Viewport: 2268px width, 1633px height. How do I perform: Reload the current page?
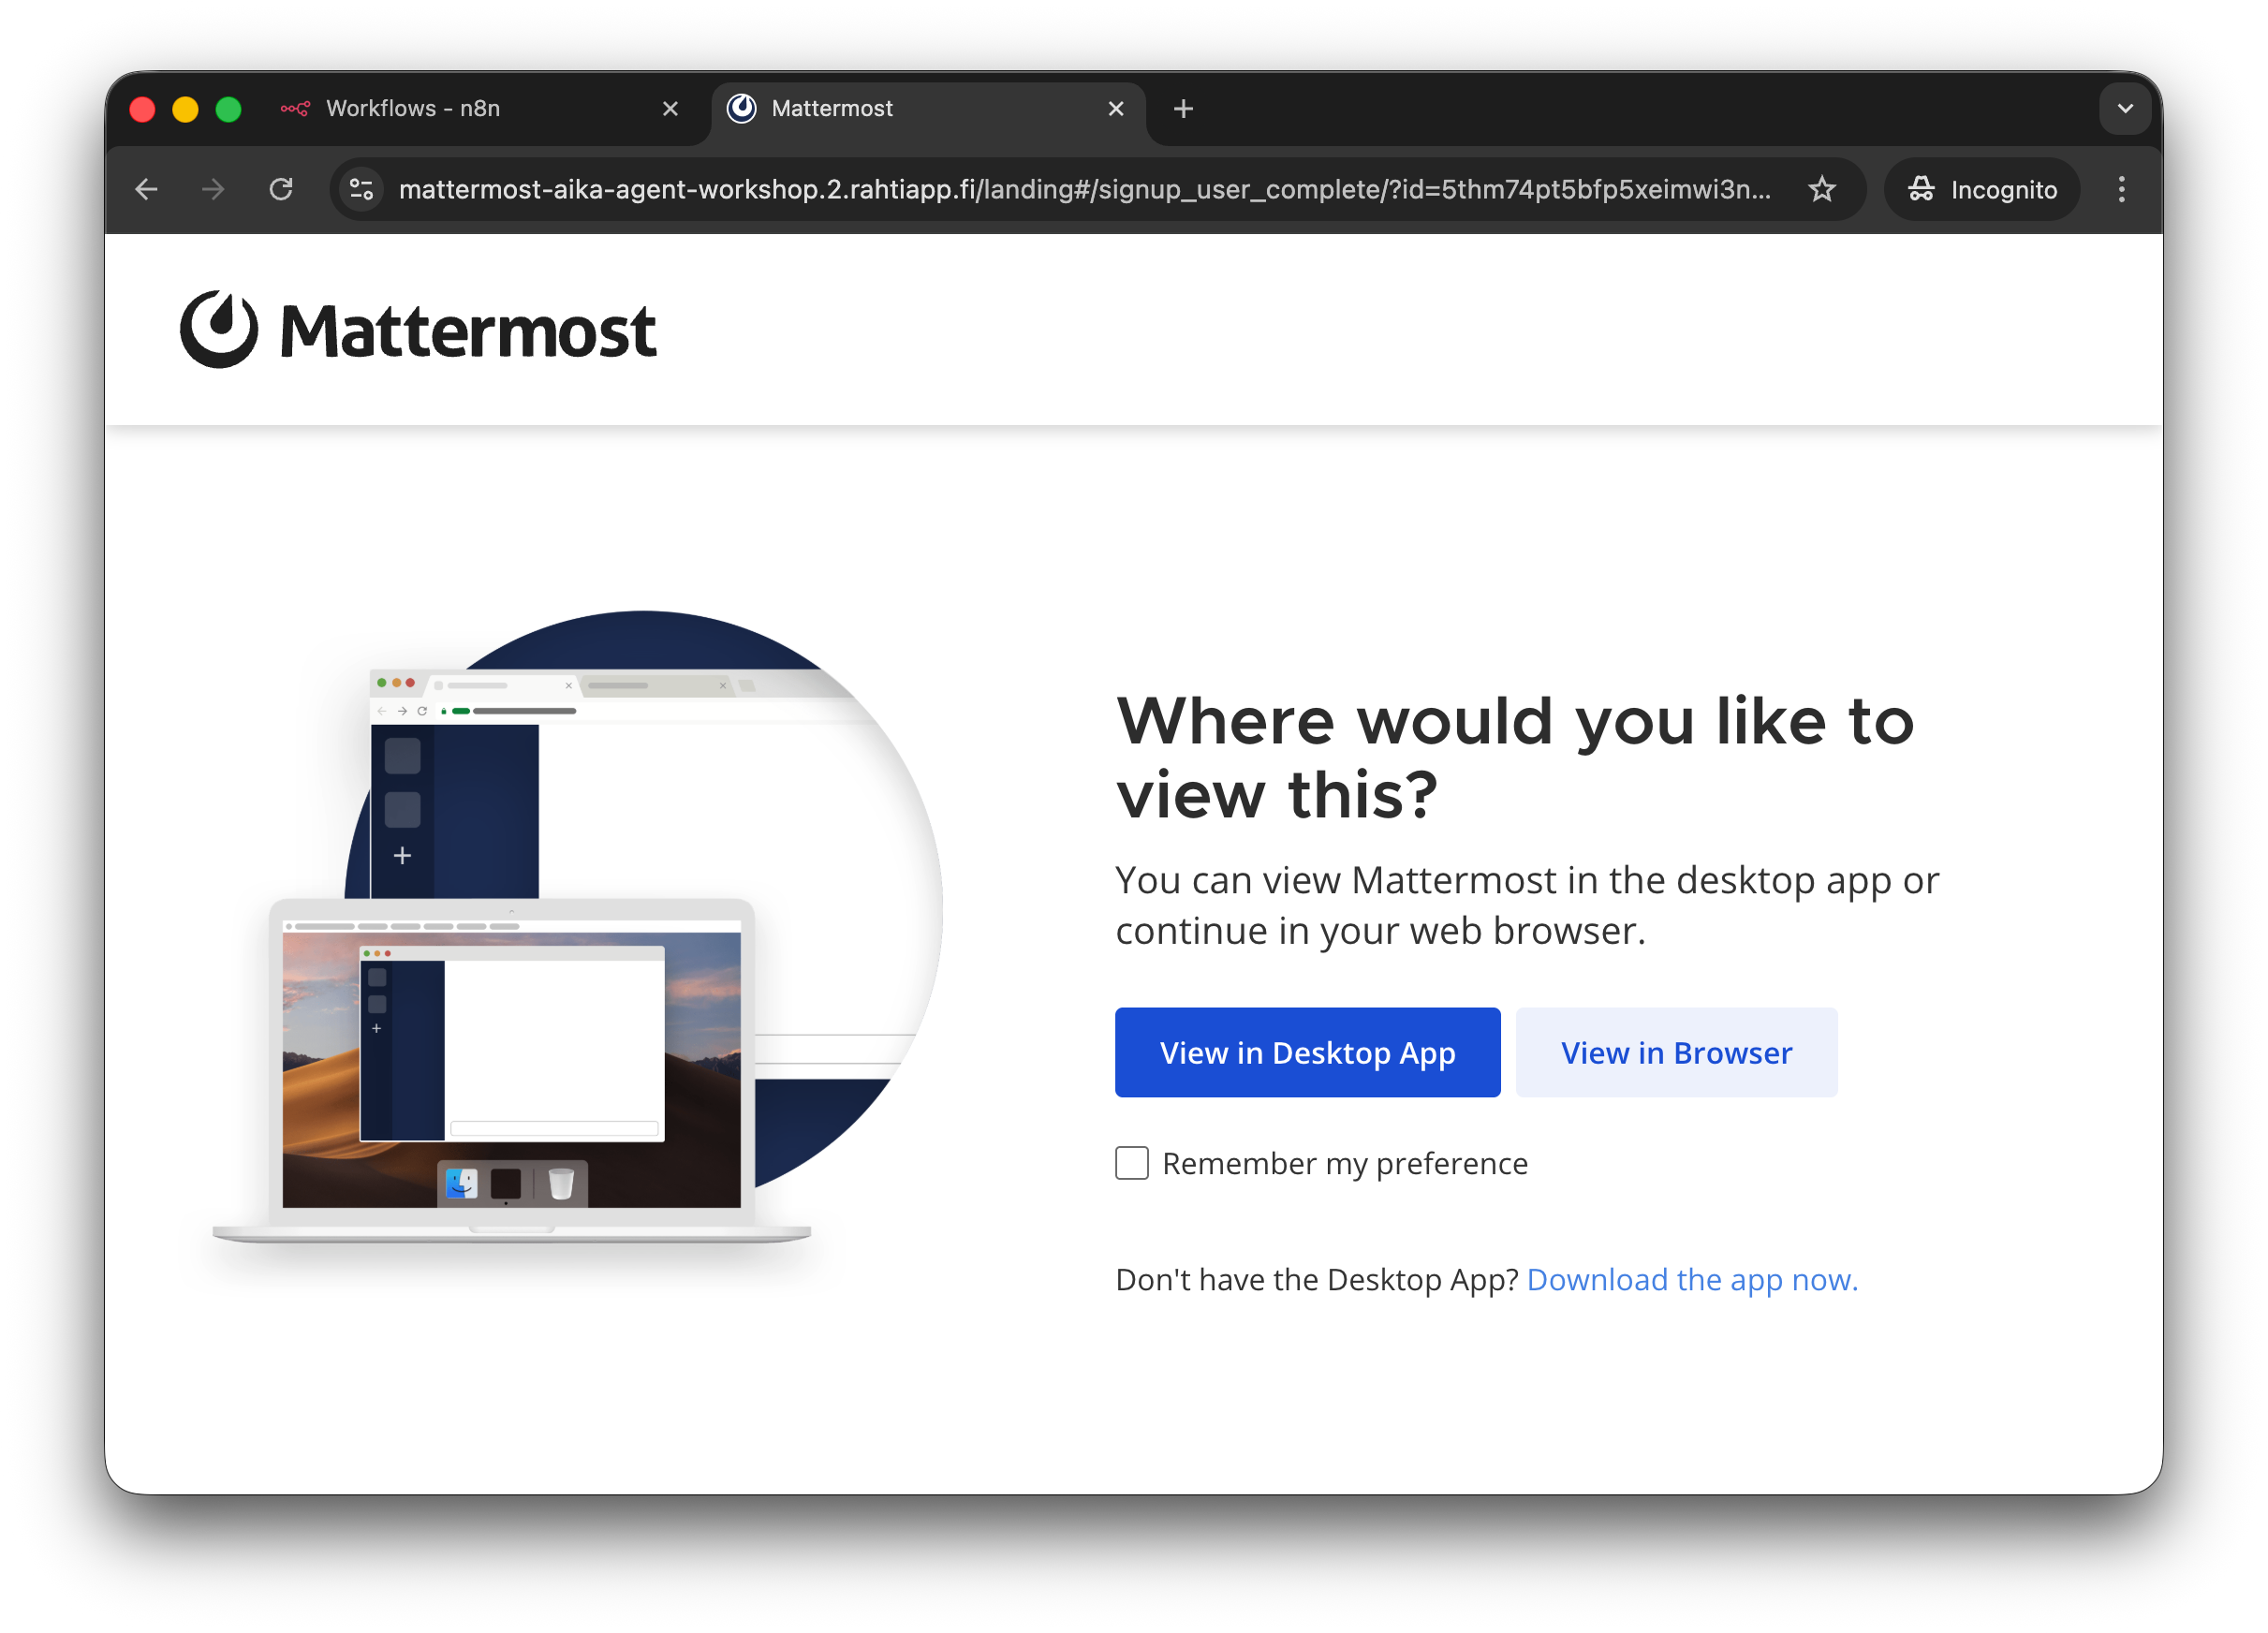click(x=281, y=189)
